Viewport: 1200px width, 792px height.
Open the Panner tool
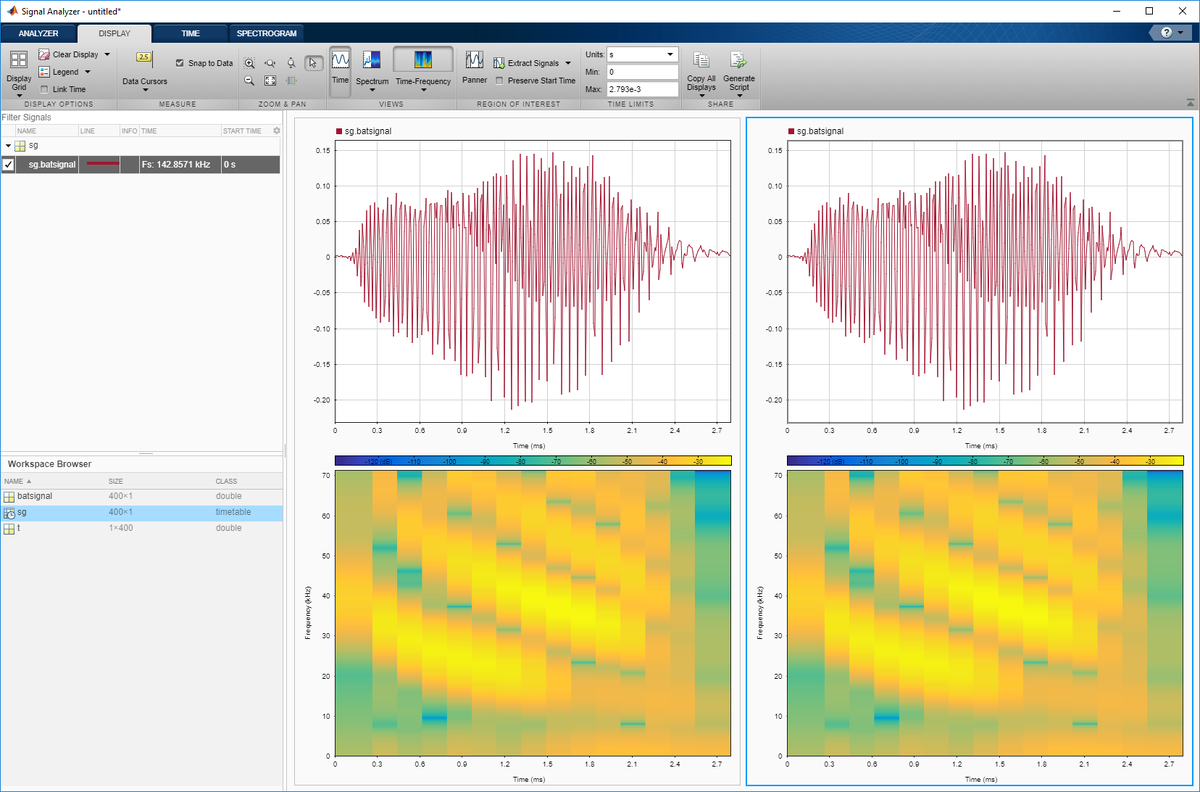[x=475, y=68]
